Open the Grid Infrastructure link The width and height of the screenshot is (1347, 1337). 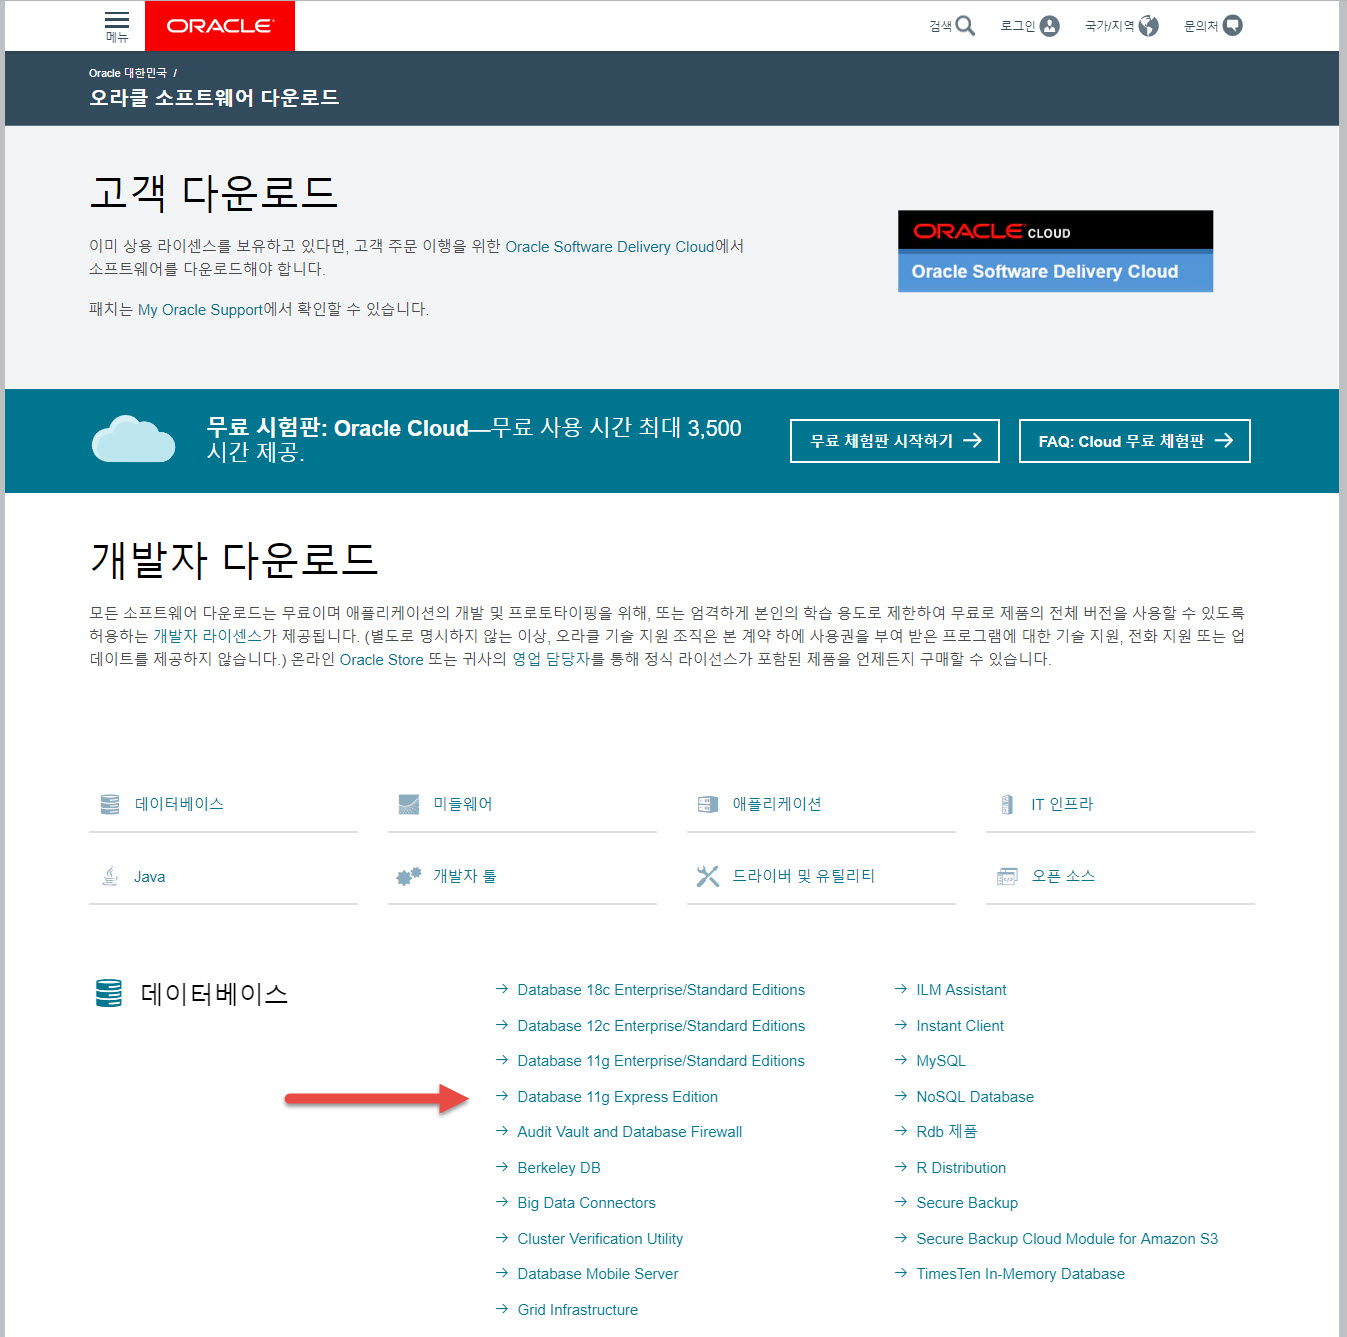pyautogui.click(x=577, y=1310)
